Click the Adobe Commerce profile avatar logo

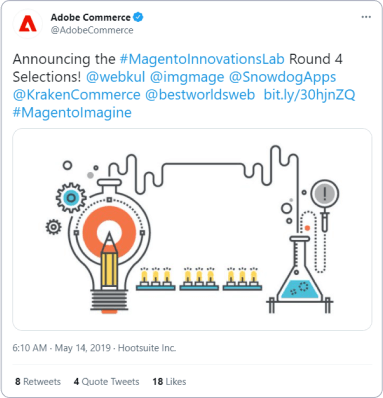click(x=28, y=24)
